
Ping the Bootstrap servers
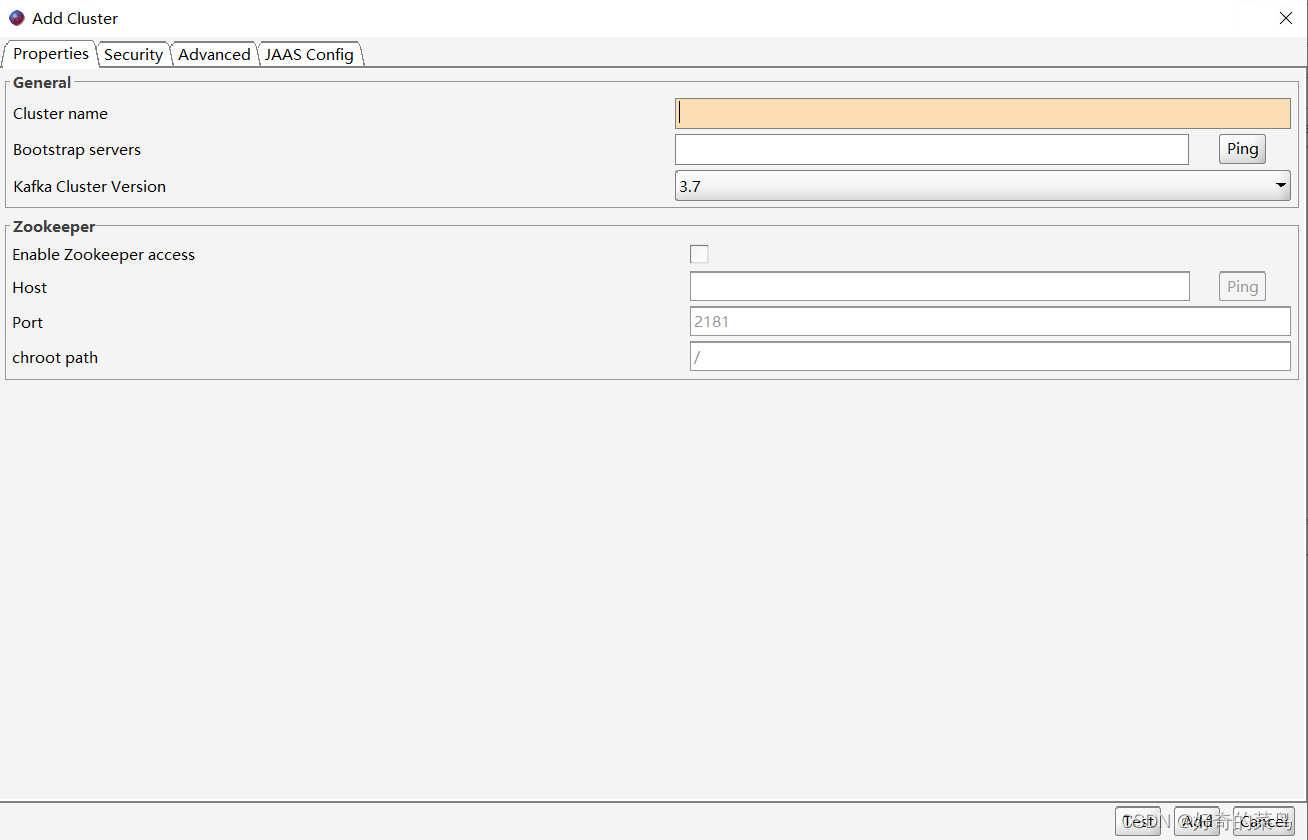coord(1242,149)
